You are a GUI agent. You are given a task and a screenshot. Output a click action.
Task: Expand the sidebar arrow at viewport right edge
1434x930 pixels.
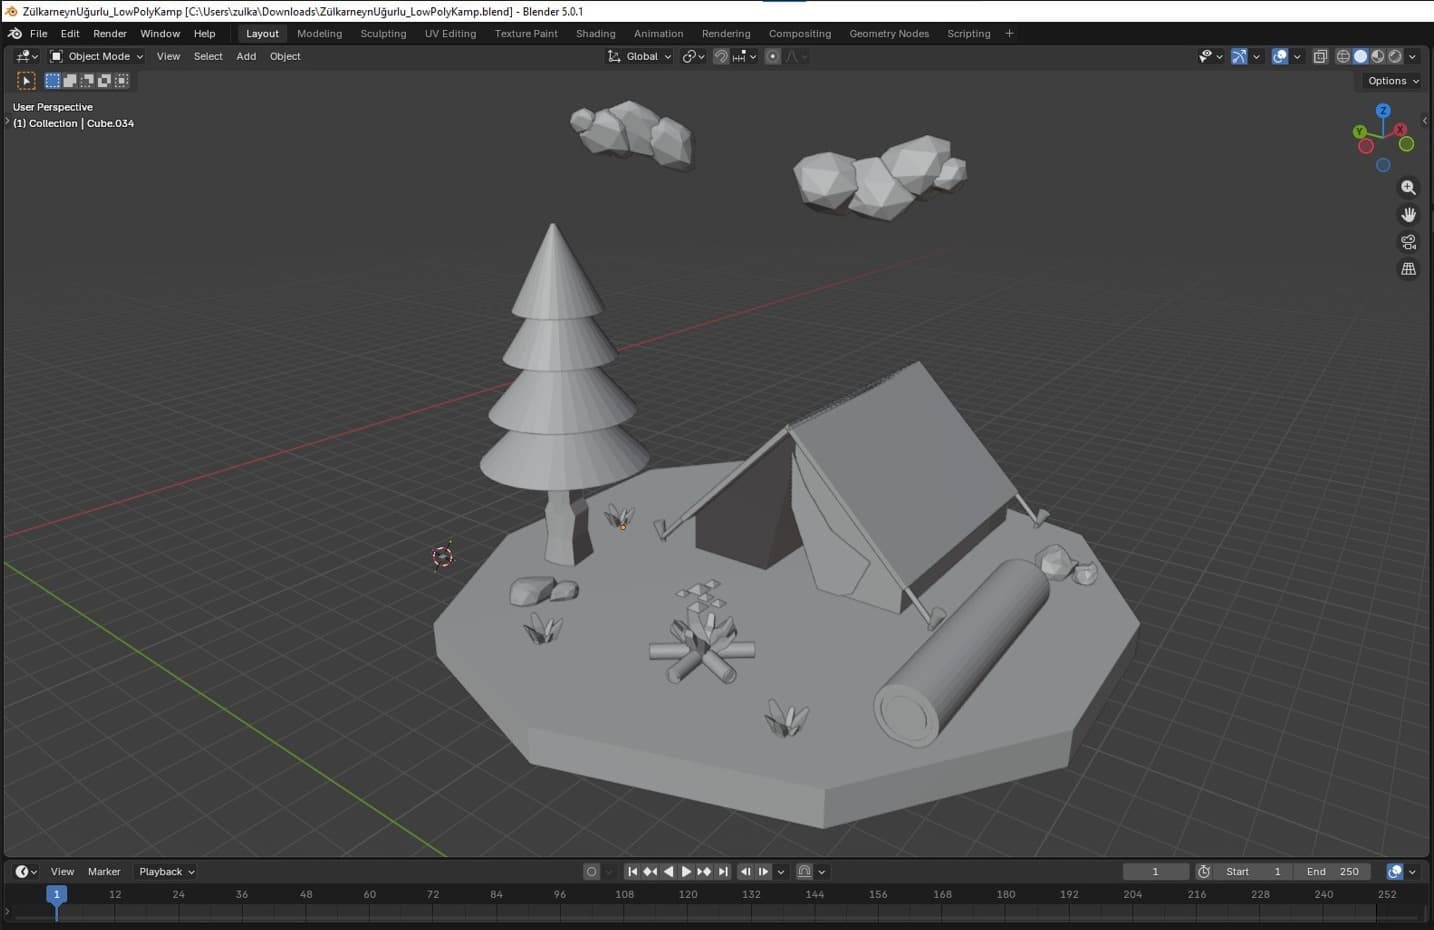[x=1425, y=120]
